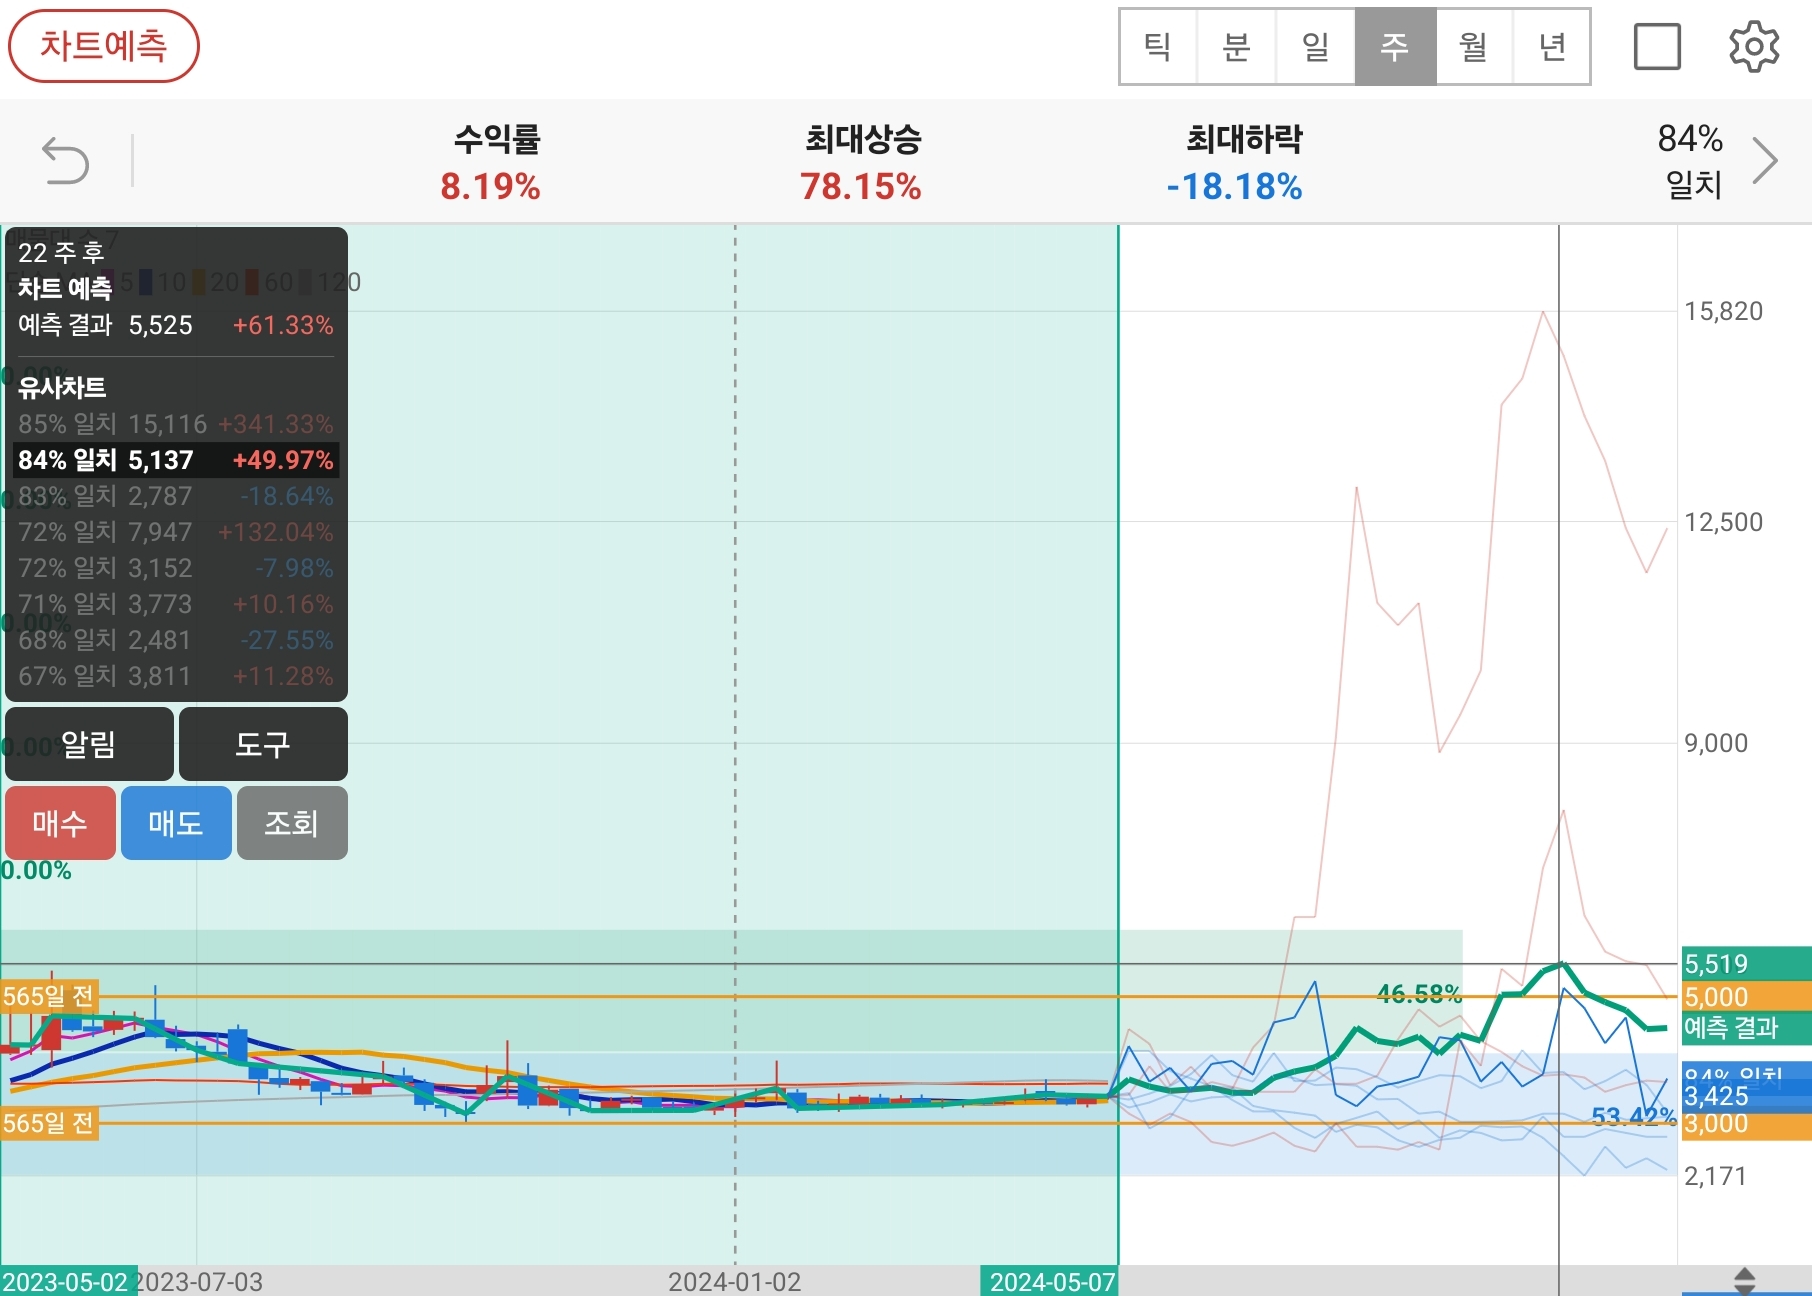1812x1296 pixels.
Task: Click the 84% 일치 header label
Action: click(1691, 160)
